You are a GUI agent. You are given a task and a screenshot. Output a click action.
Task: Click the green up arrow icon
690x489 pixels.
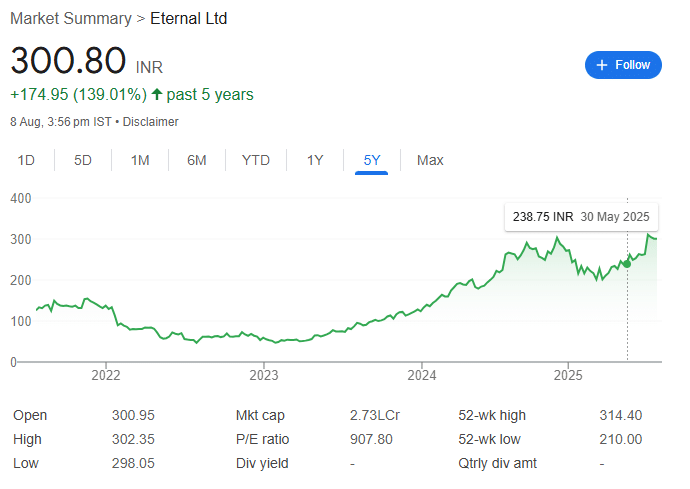157,94
